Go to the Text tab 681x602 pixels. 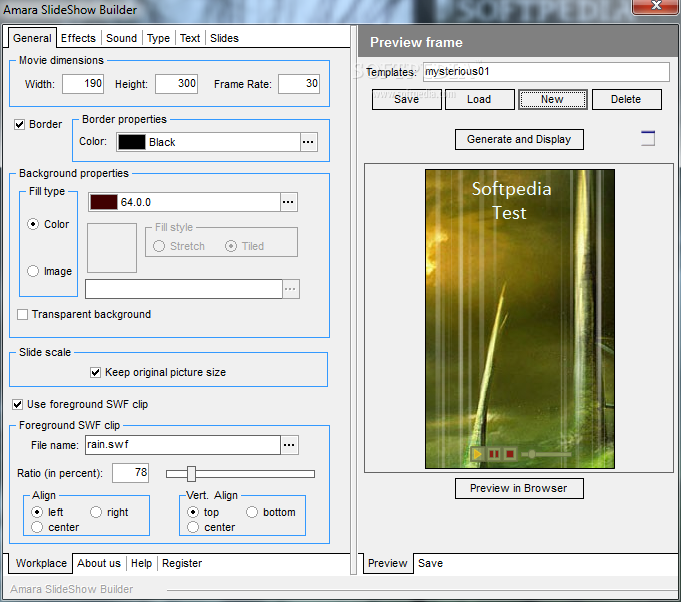point(190,38)
